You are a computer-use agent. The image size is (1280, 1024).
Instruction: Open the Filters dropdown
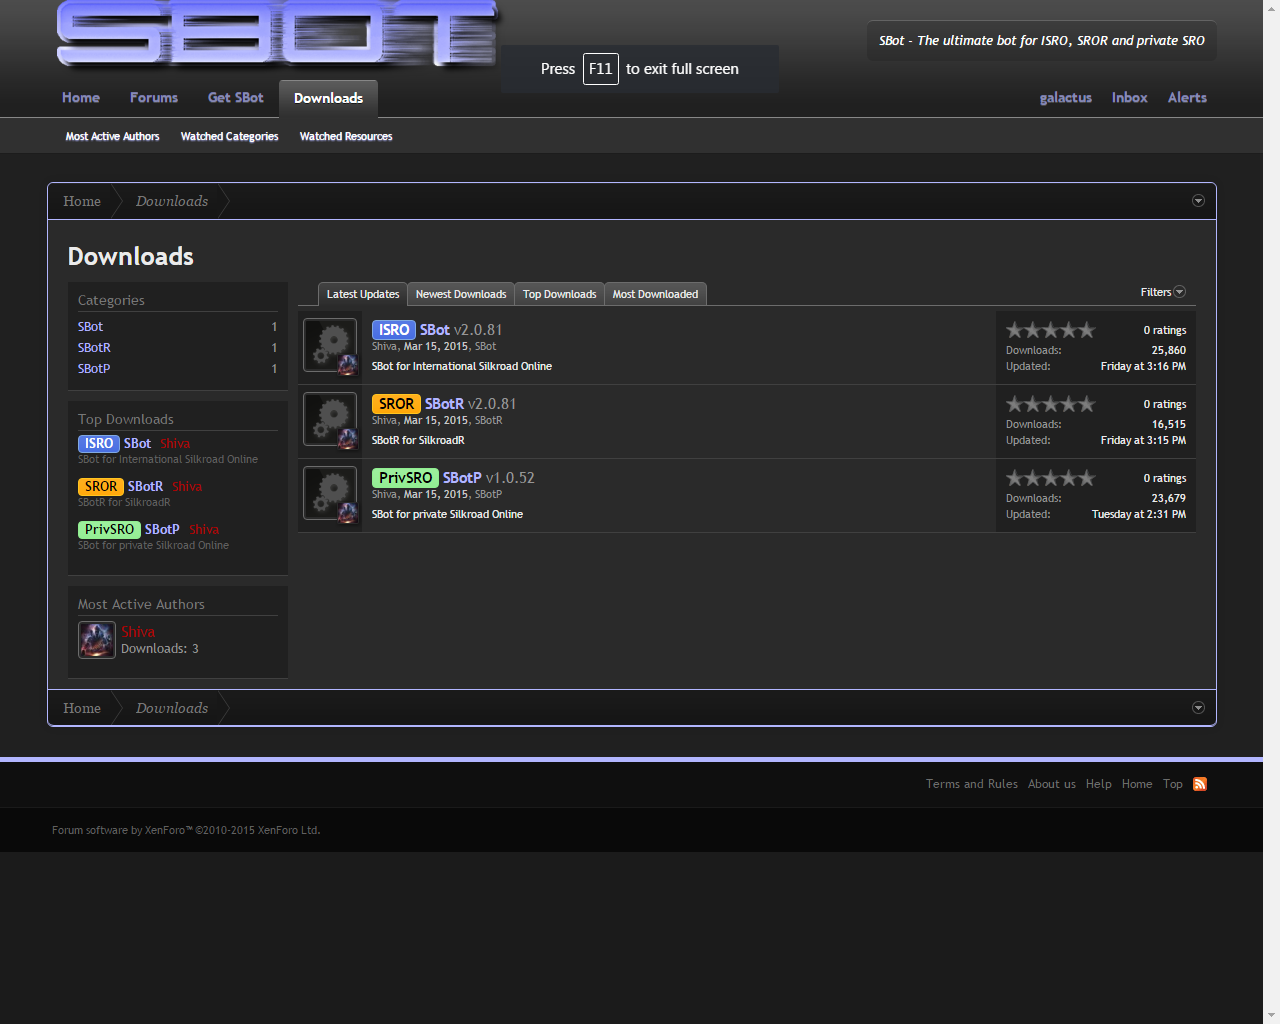click(x=1163, y=292)
